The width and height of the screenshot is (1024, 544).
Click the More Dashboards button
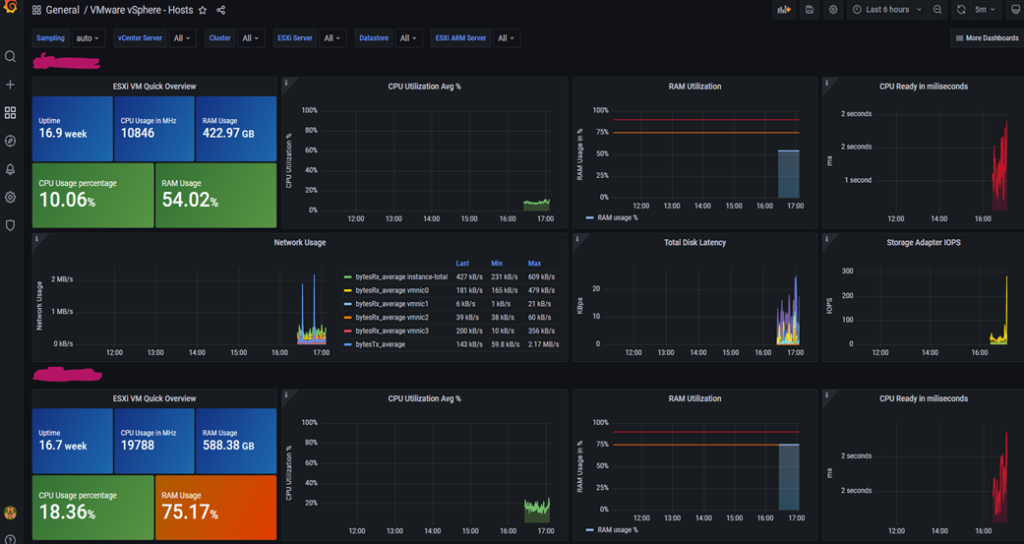987,38
